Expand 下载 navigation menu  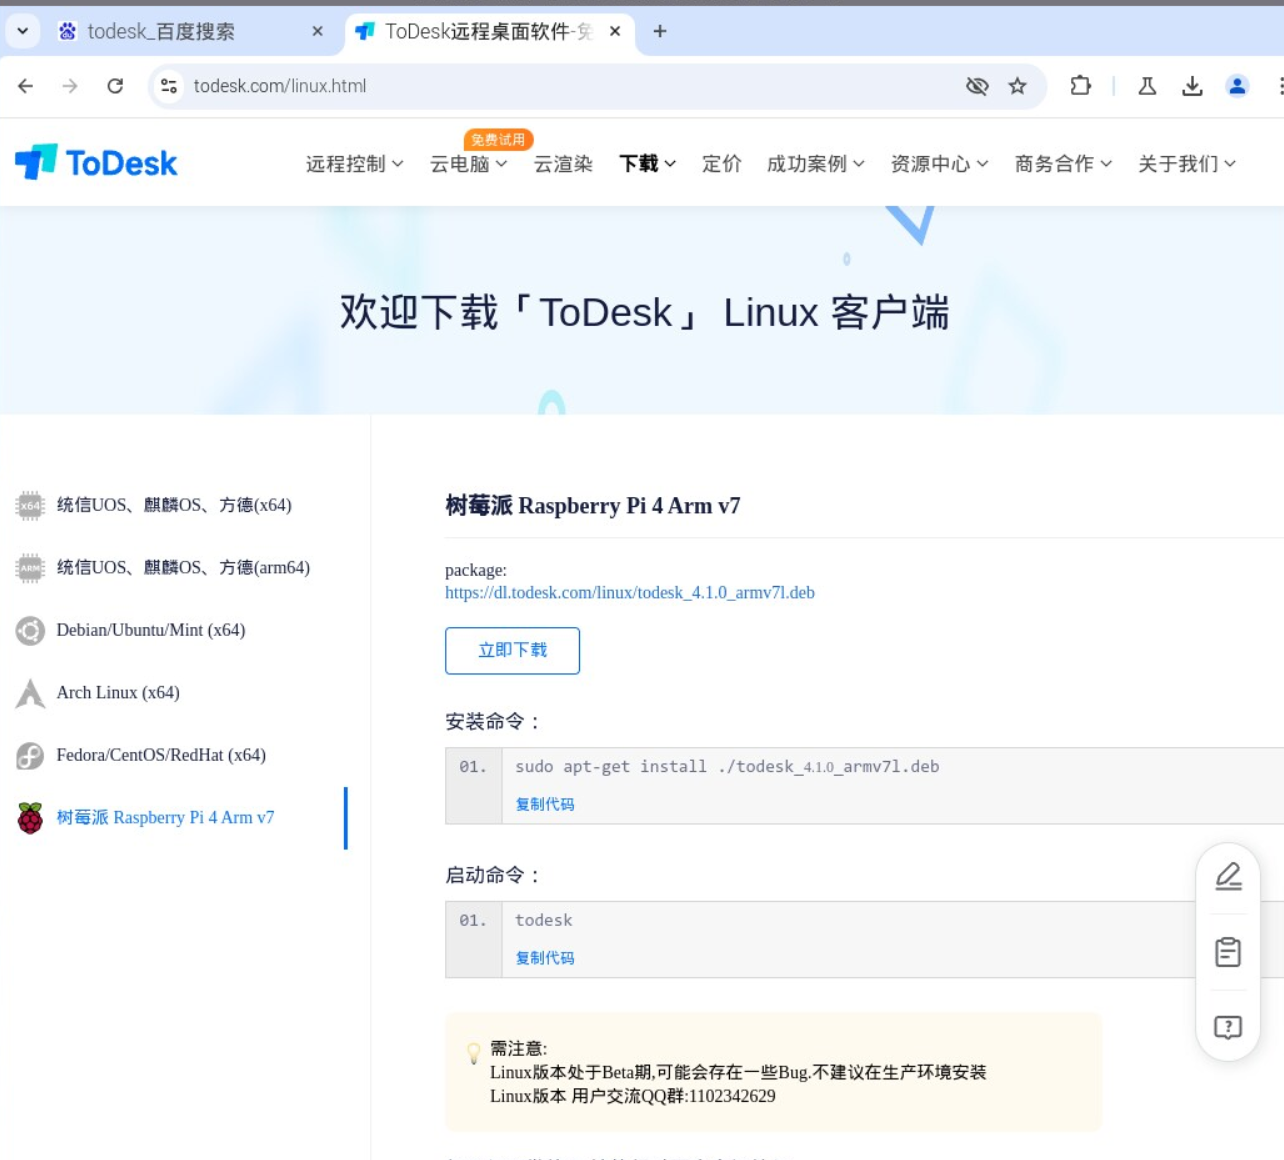(647, 164)
